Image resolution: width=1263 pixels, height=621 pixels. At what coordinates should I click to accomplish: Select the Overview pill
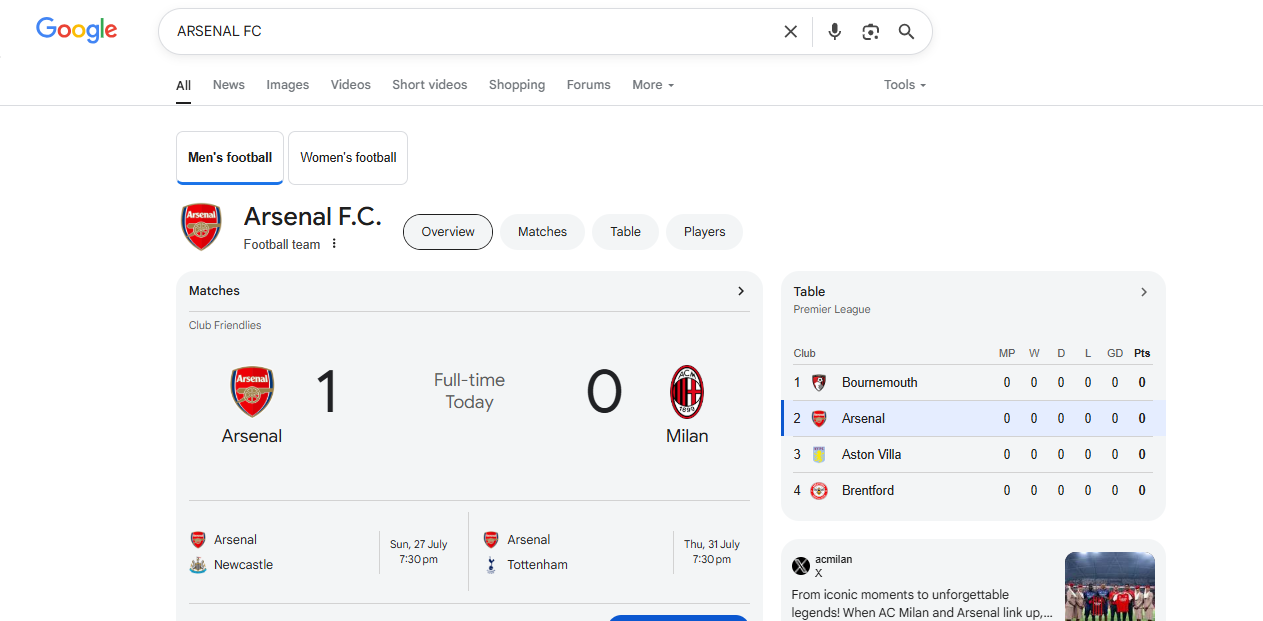[x=447, y=231]
